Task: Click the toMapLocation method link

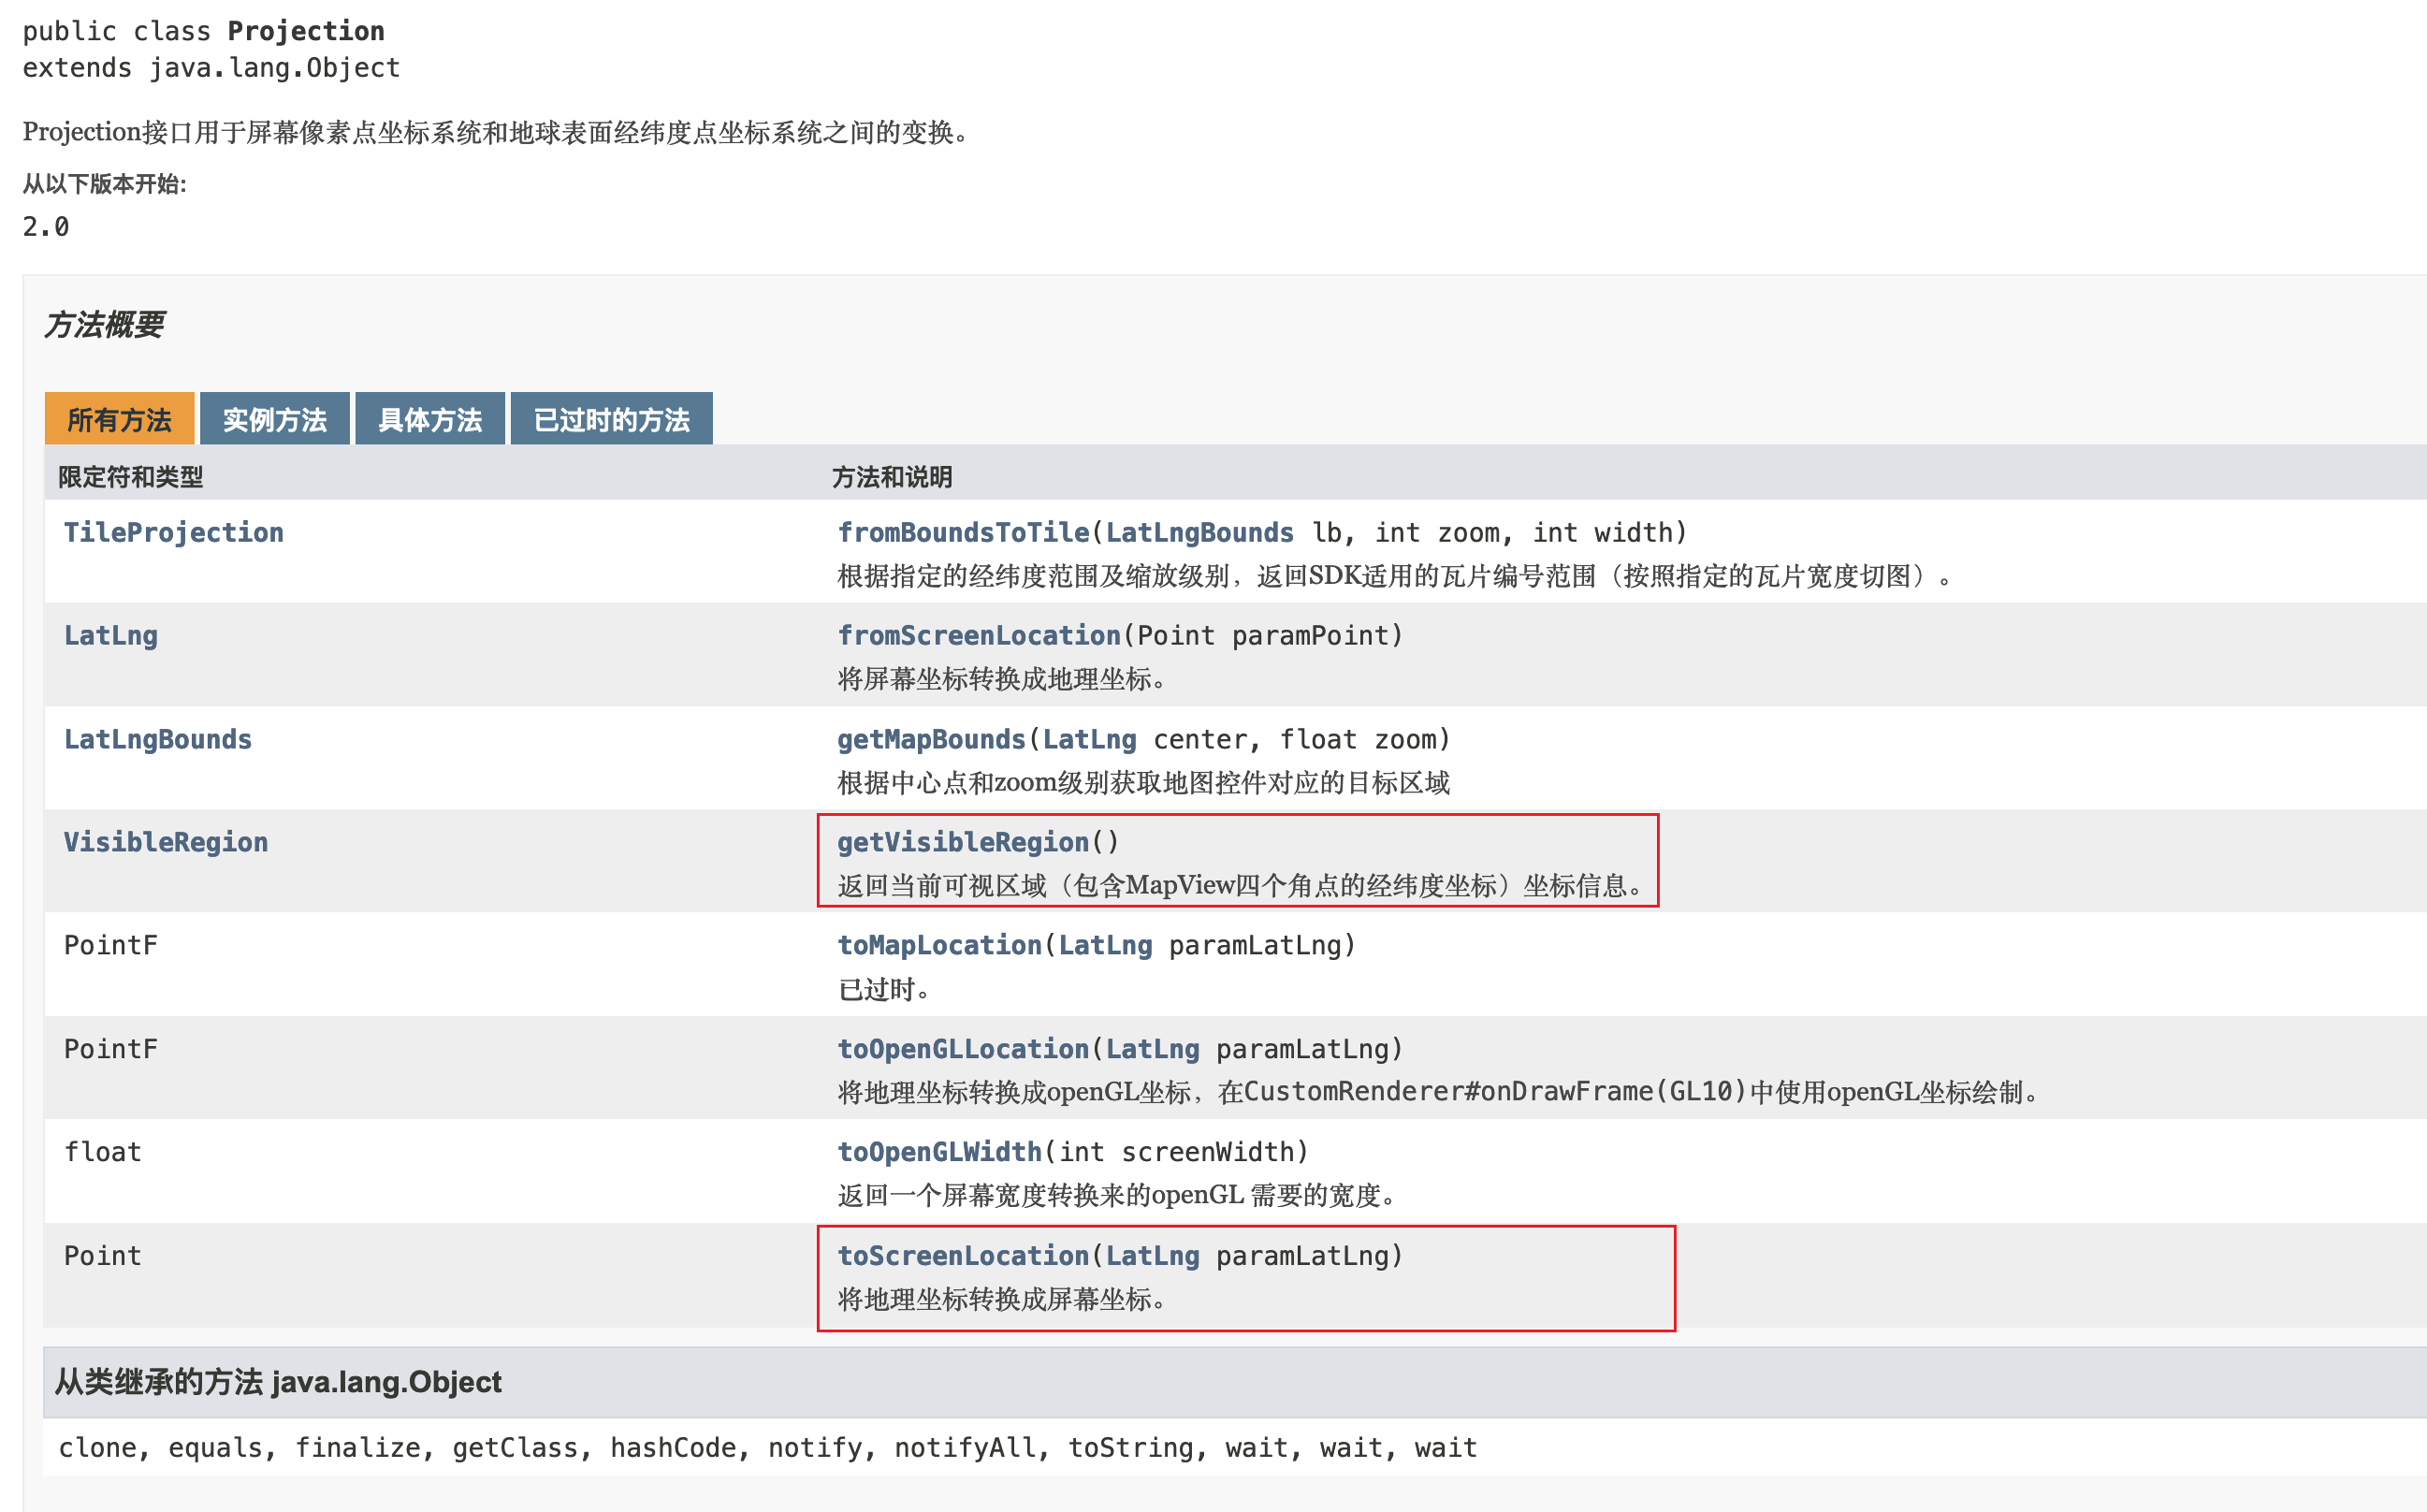Action: (x=938, y=945)
